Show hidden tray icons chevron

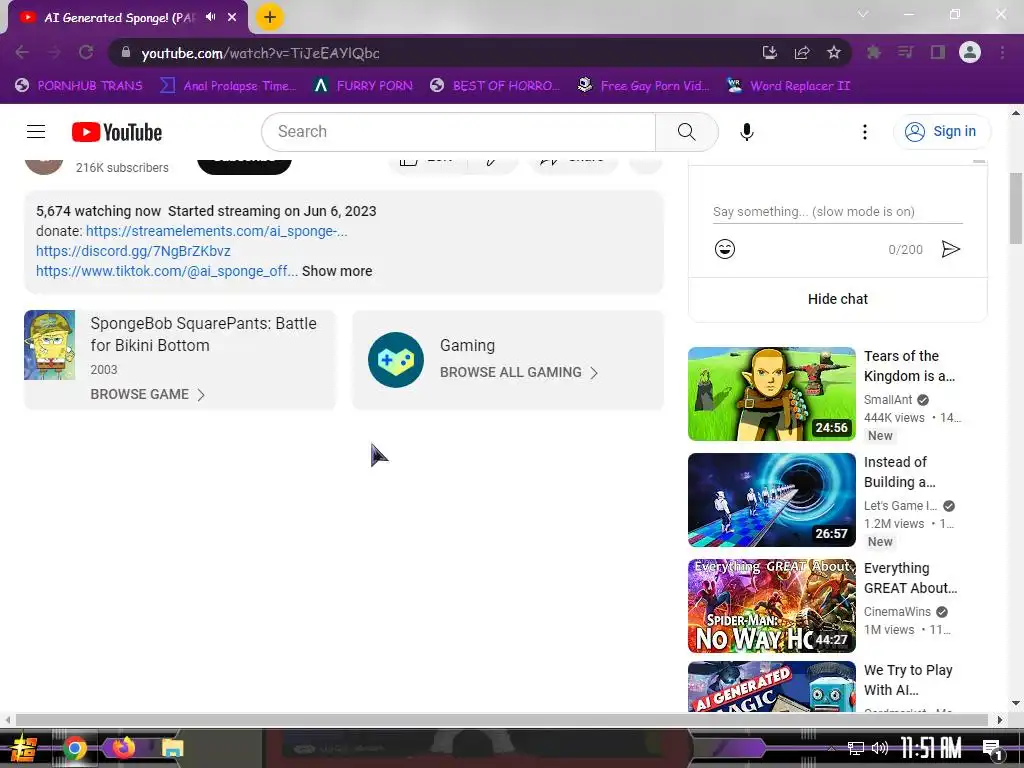(831, 748)
